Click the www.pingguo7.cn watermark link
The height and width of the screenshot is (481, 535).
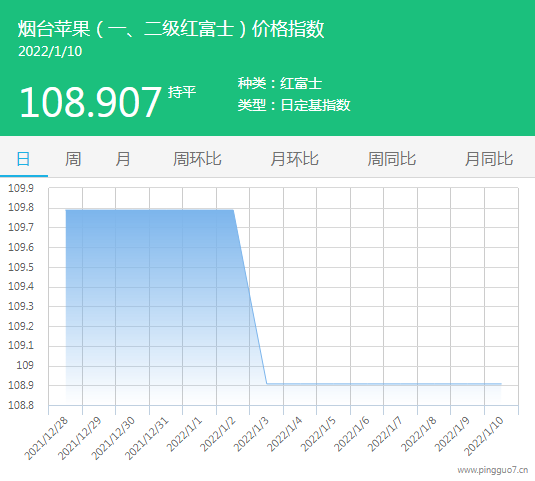[493, 470]
